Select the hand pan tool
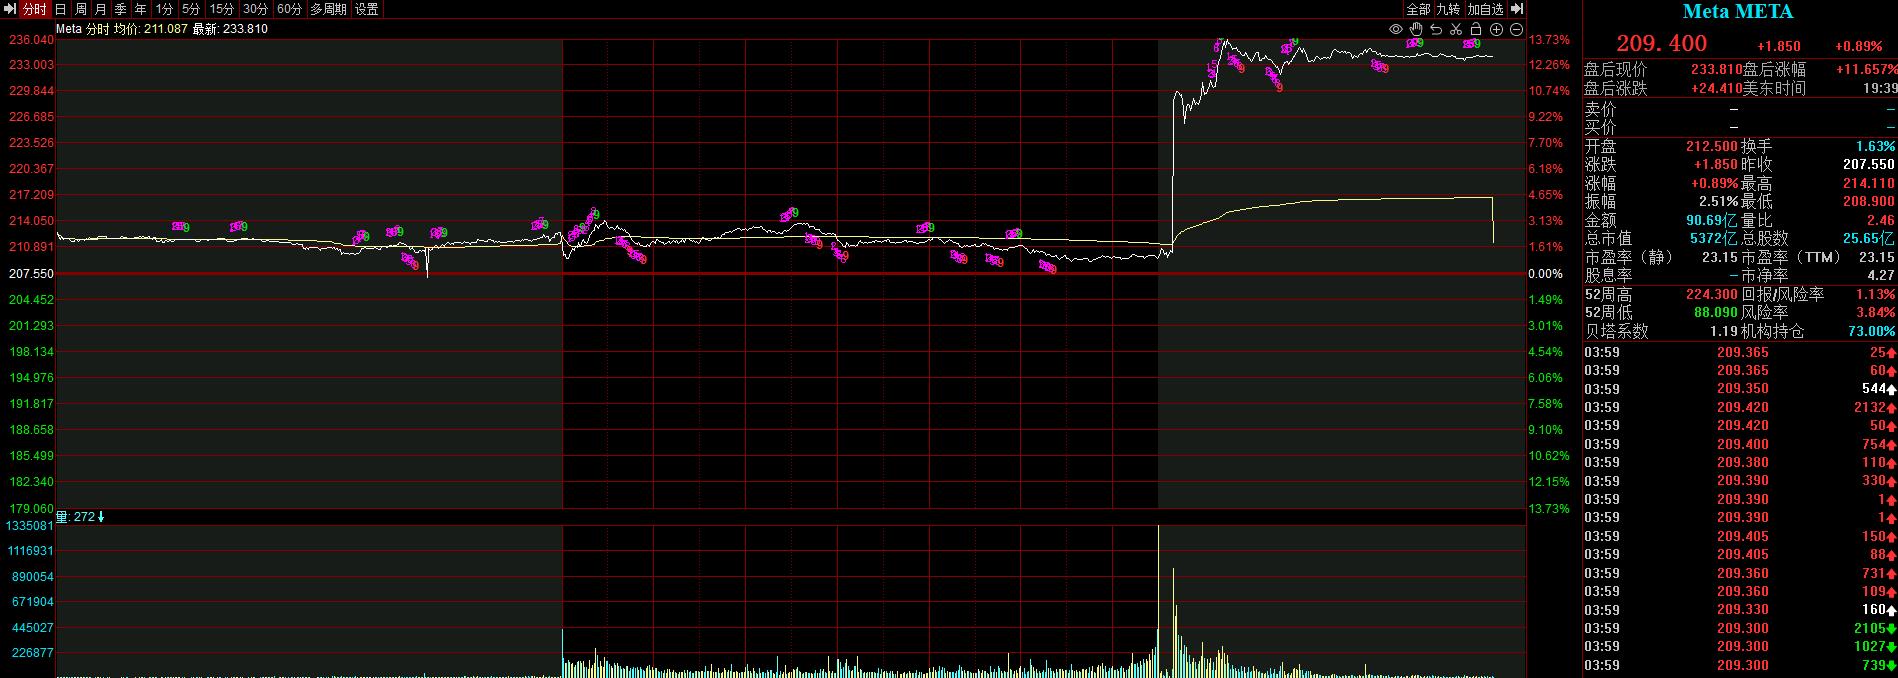This screenshot has height=678, width=1898. coord(1416,29)
